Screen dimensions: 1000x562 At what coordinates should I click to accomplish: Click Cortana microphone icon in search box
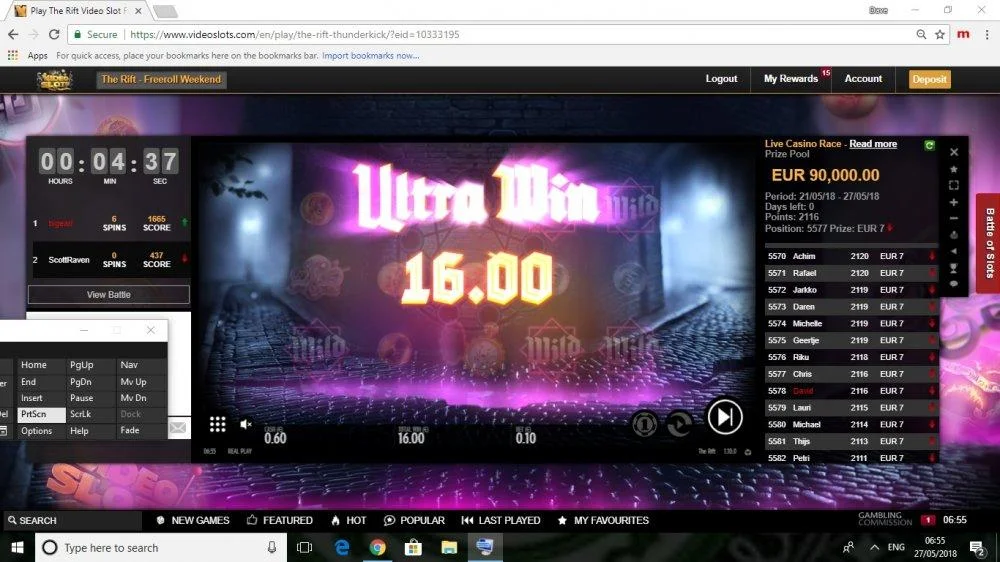(x=272, y=547)
